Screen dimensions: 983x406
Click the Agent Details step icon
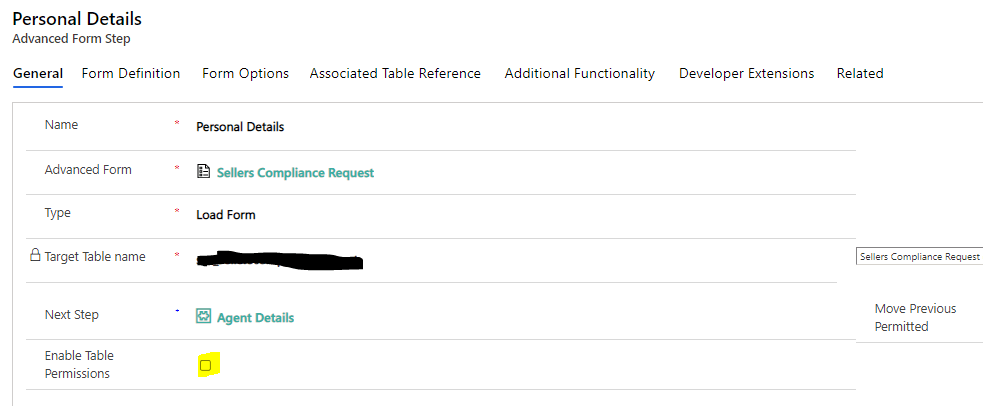point(204,317)
